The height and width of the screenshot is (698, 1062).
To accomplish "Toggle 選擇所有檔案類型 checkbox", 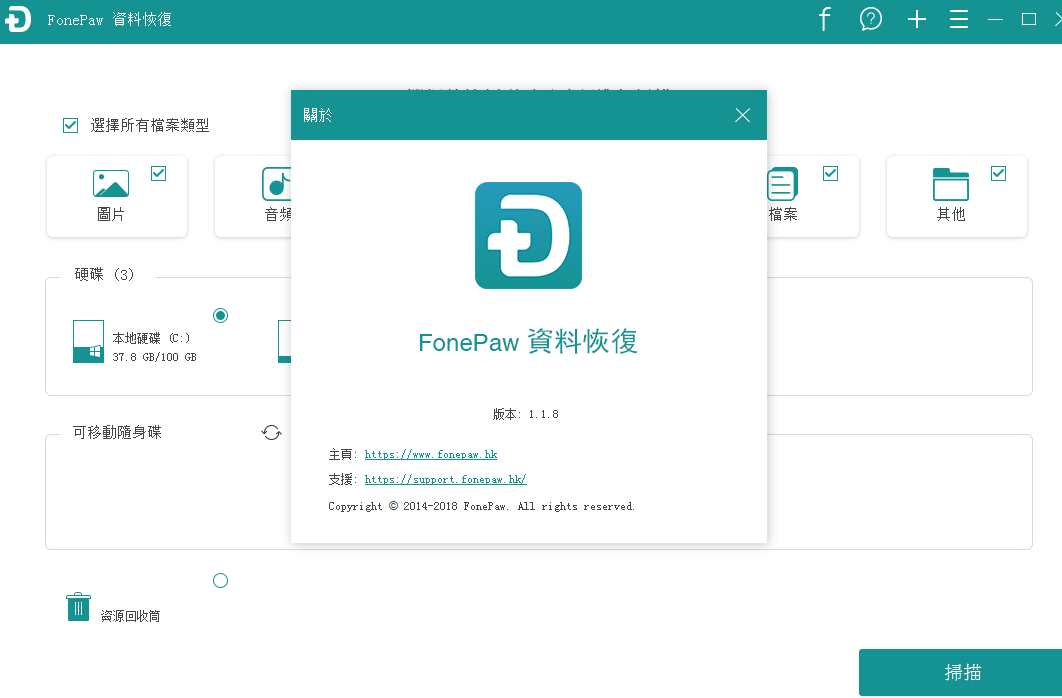I will pos(70,125).
